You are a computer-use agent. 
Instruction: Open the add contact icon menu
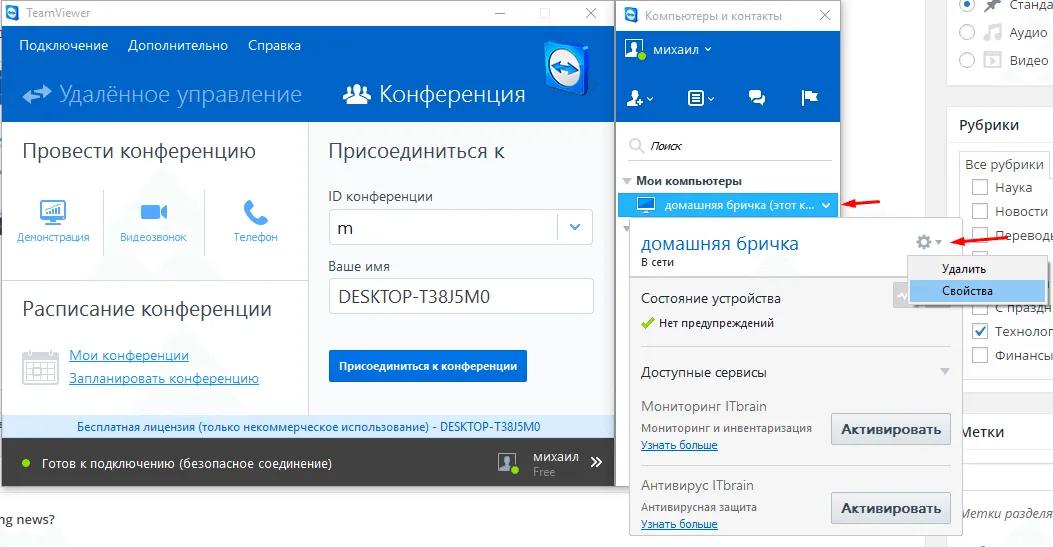(x=639, y=98)
